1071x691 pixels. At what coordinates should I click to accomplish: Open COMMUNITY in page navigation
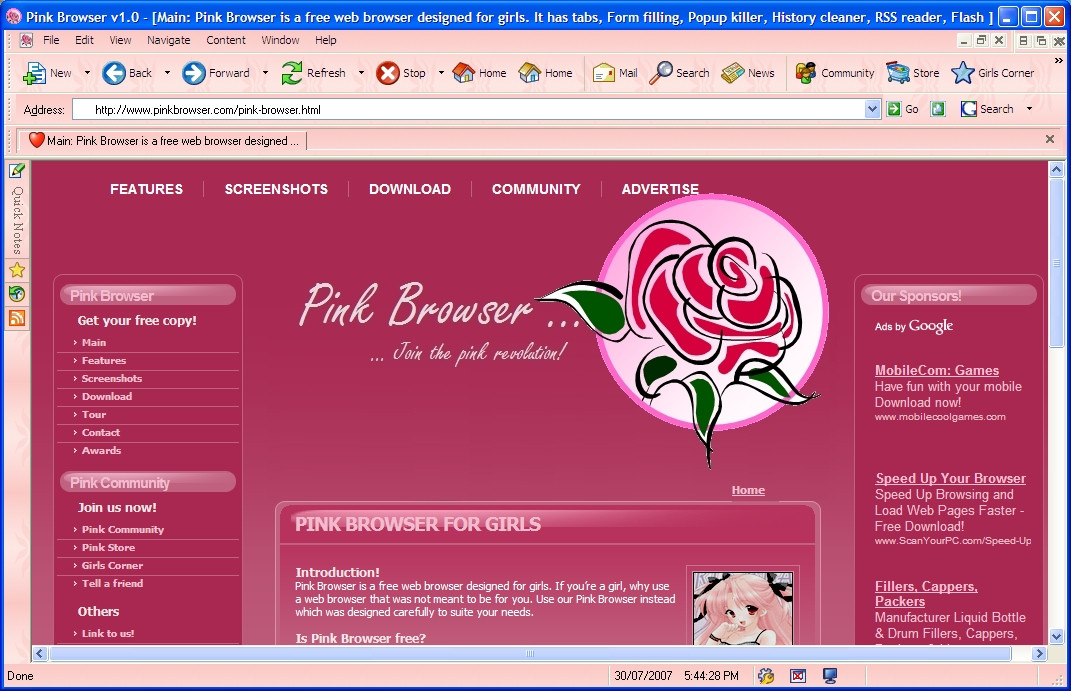(536, 189)
